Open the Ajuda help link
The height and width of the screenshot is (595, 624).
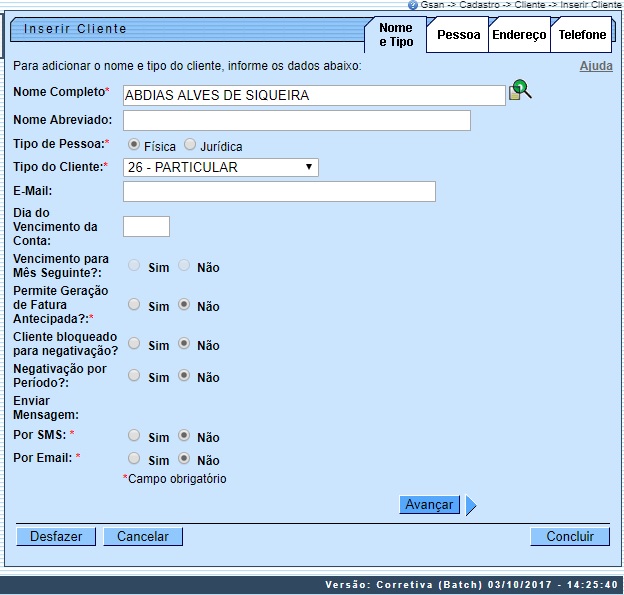pyautogui.click(x=596, y=66)
